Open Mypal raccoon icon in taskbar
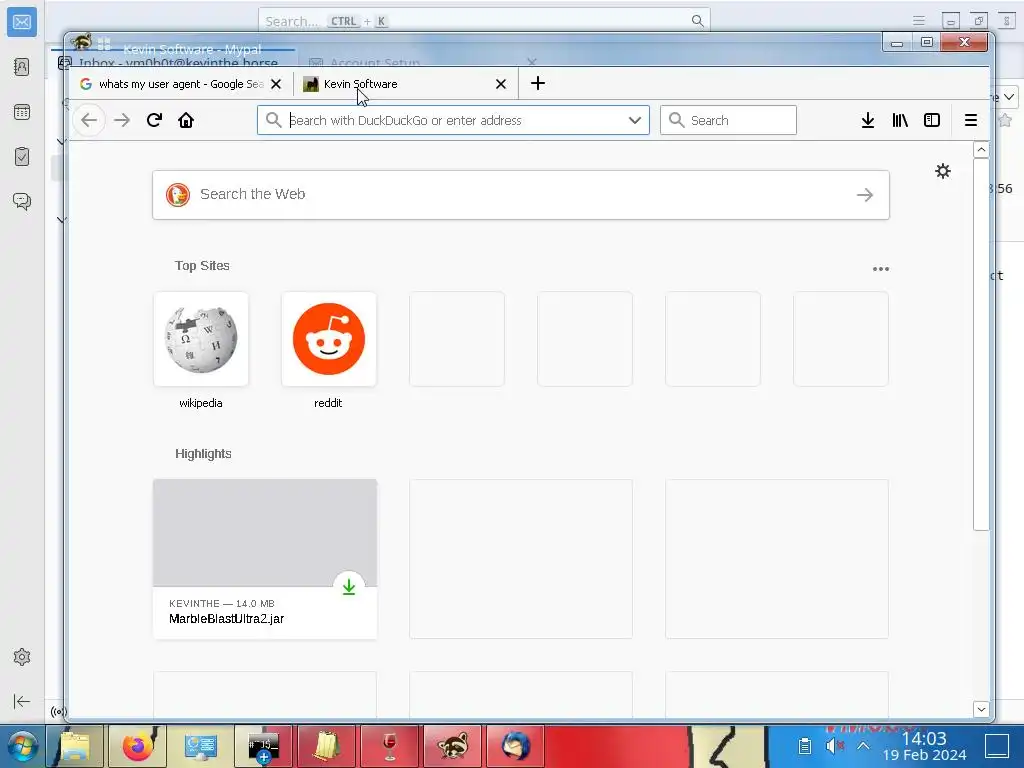The image size is (1024, 768). 452,746
